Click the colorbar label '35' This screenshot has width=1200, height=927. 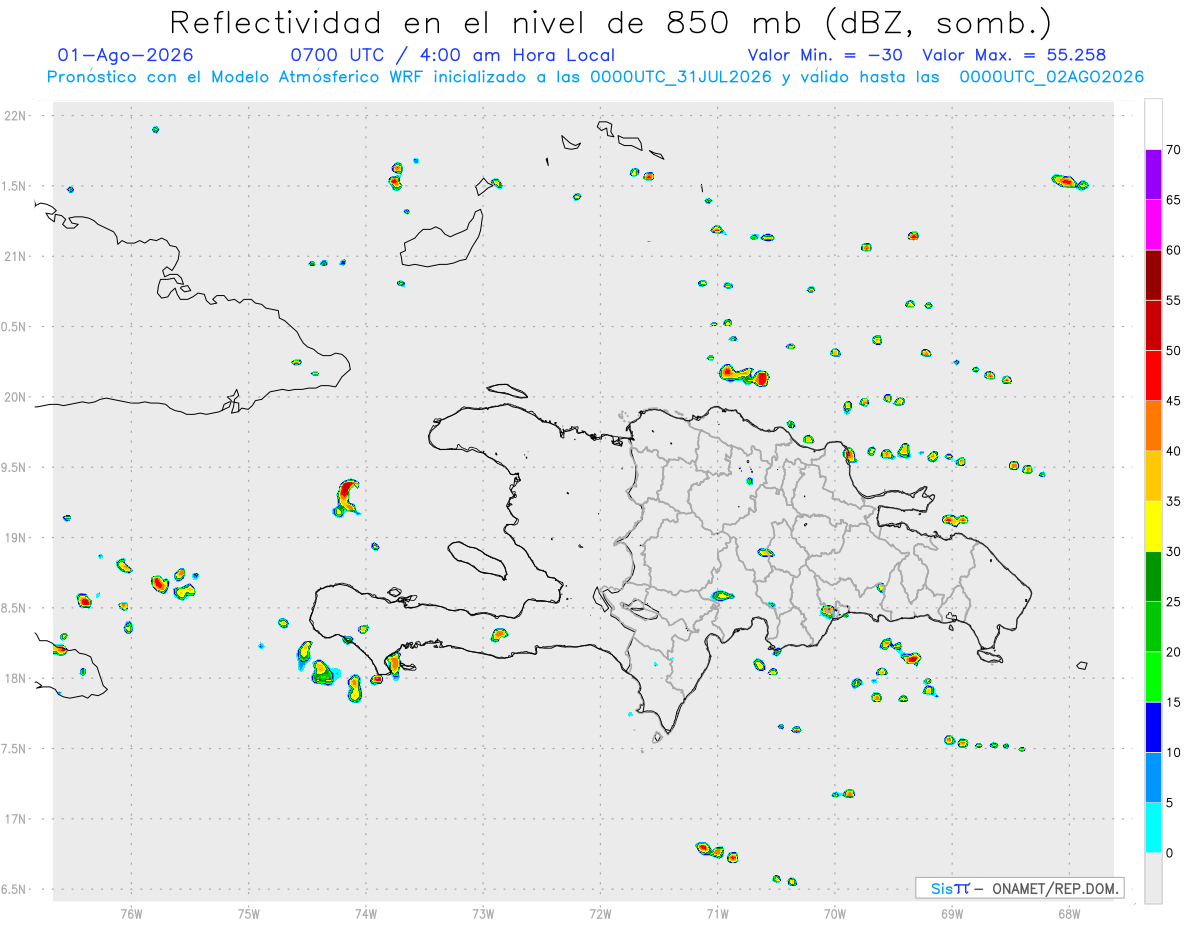pyautogui.click(x=1174, y=501)
